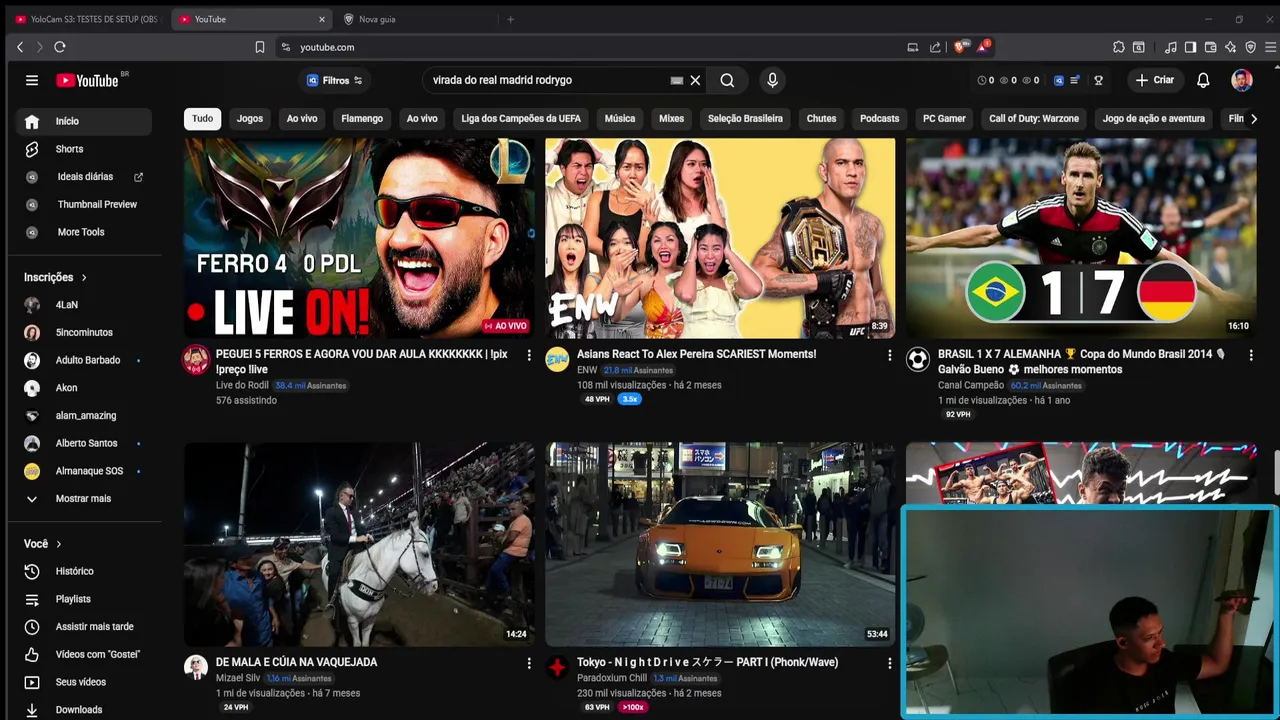
Task: Clear the search query with X
Action: point(695,80)
